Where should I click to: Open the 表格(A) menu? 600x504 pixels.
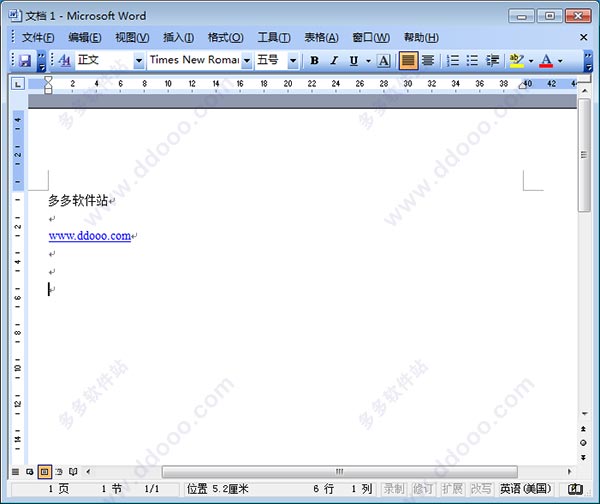321,38
